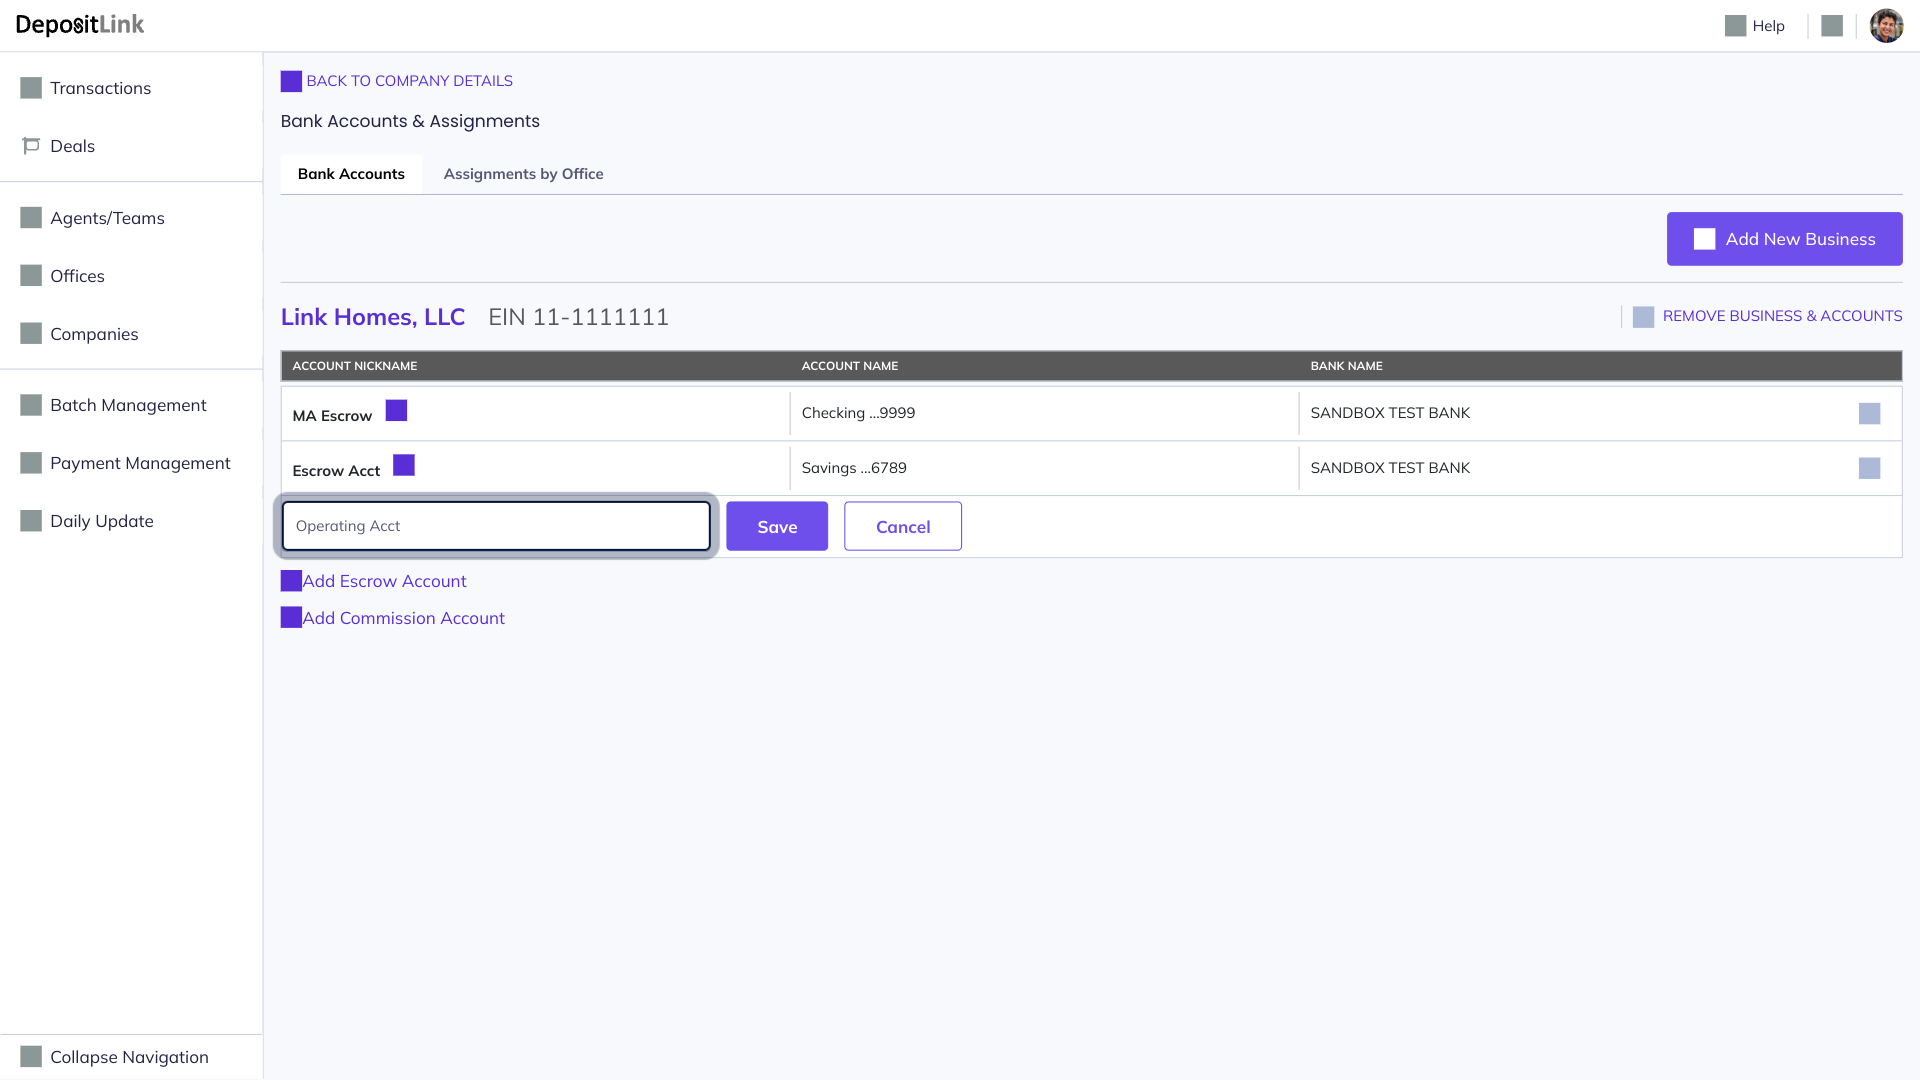Click the Transactions sidebar icon
1920x1080 pixels.
31,88
